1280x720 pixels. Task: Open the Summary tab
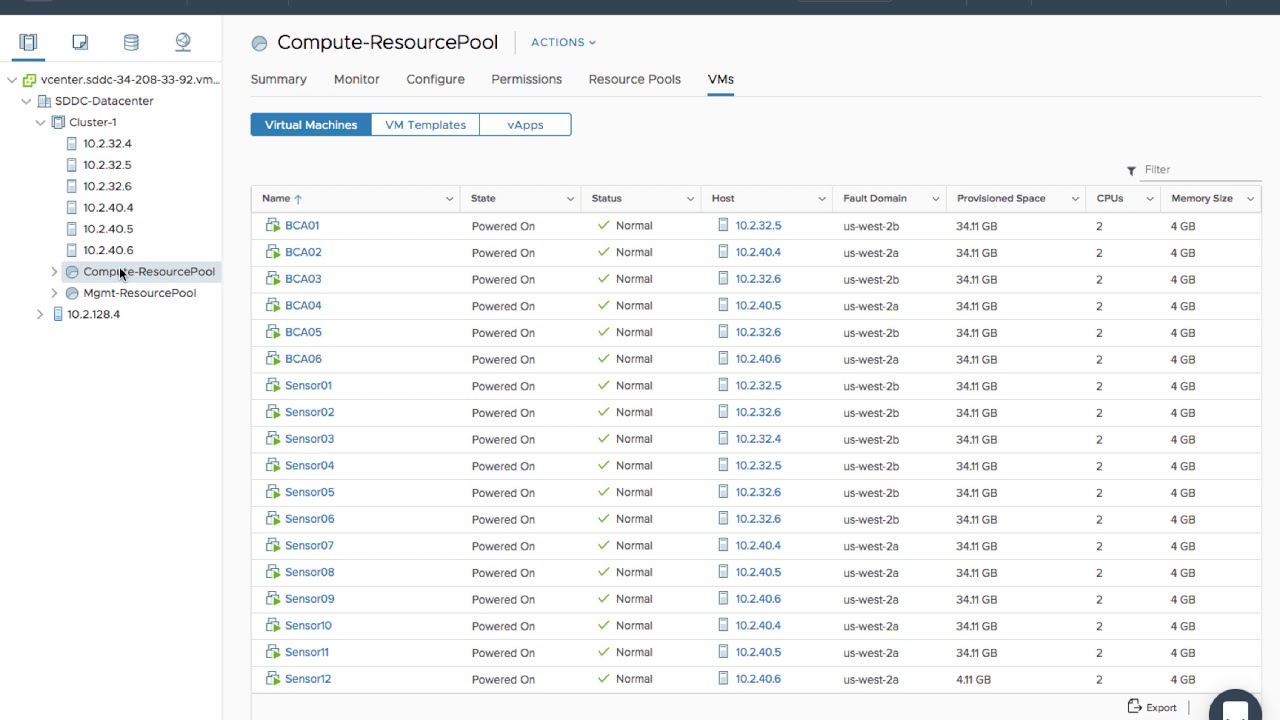tap(278, 79)
